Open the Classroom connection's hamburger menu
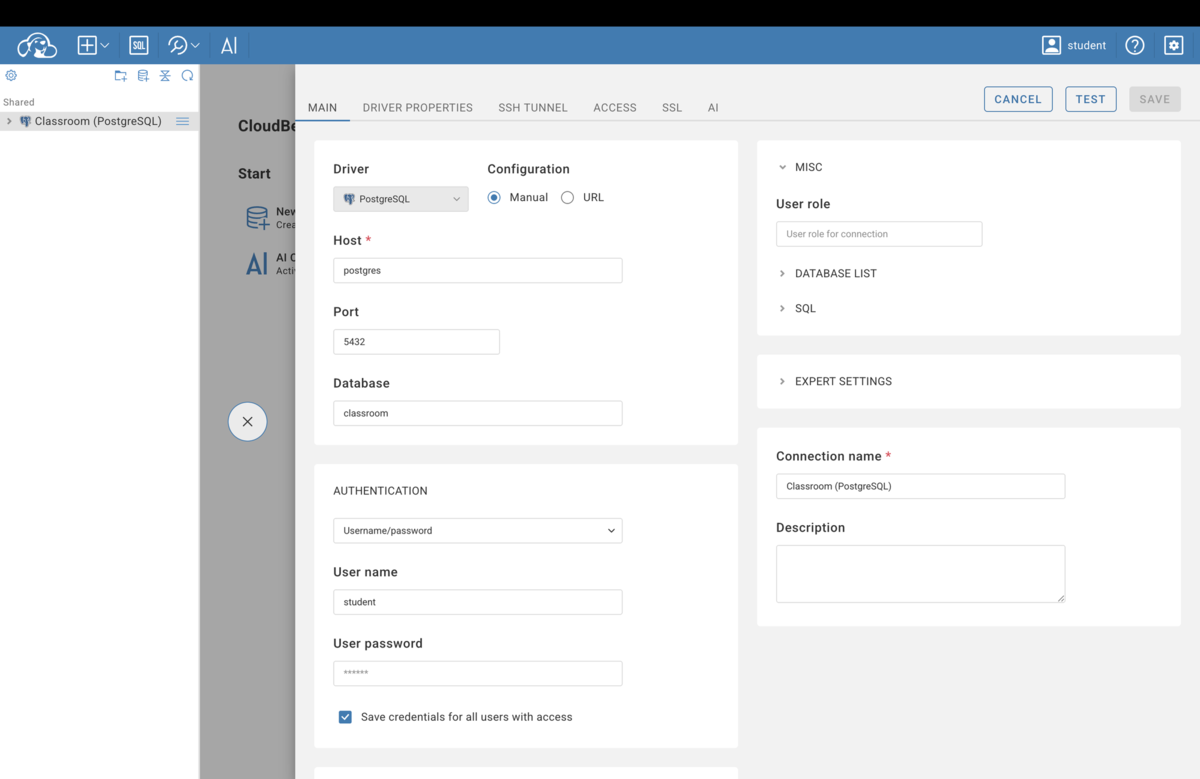1200x779 pixels. pyautogui.click(x=182, y=121)
